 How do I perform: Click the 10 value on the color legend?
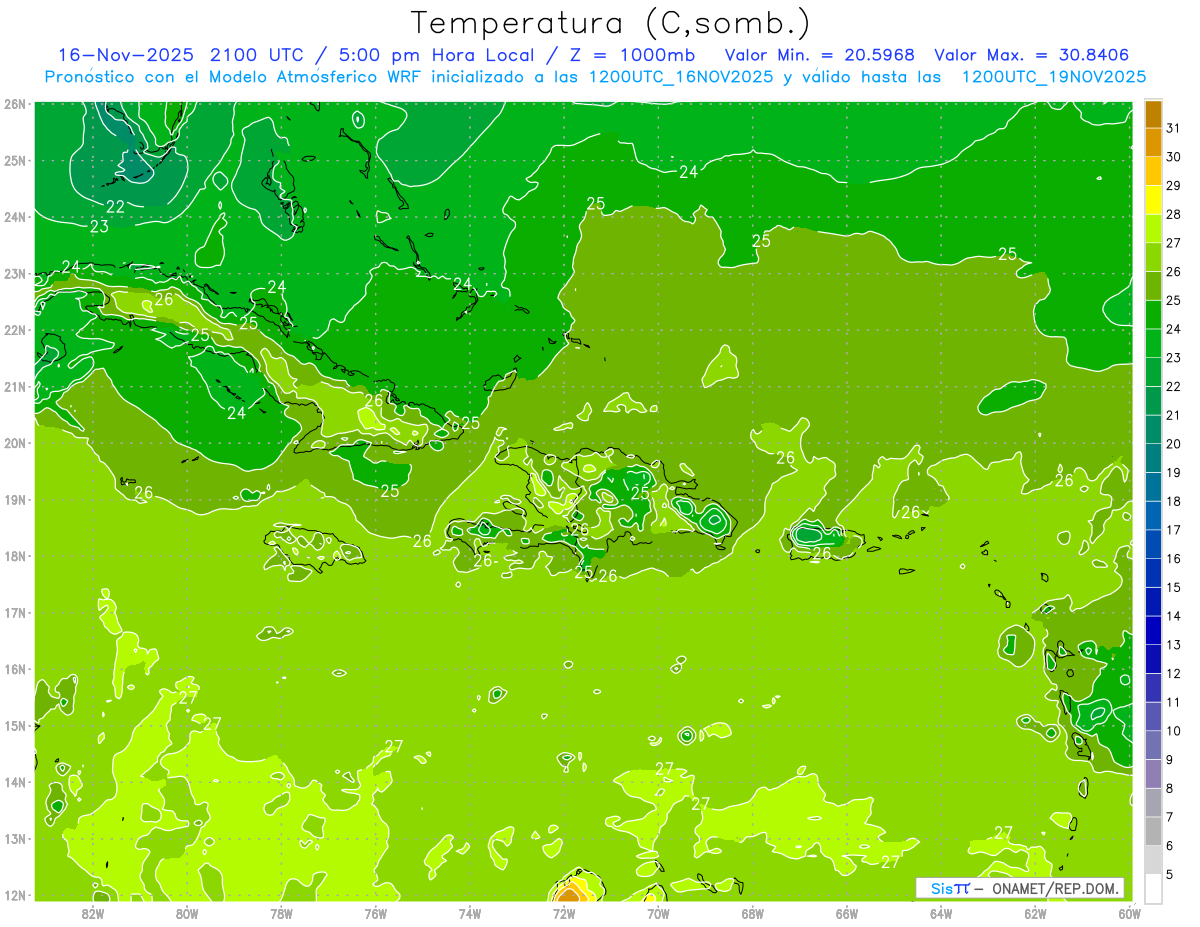[x=1172, y=731]
